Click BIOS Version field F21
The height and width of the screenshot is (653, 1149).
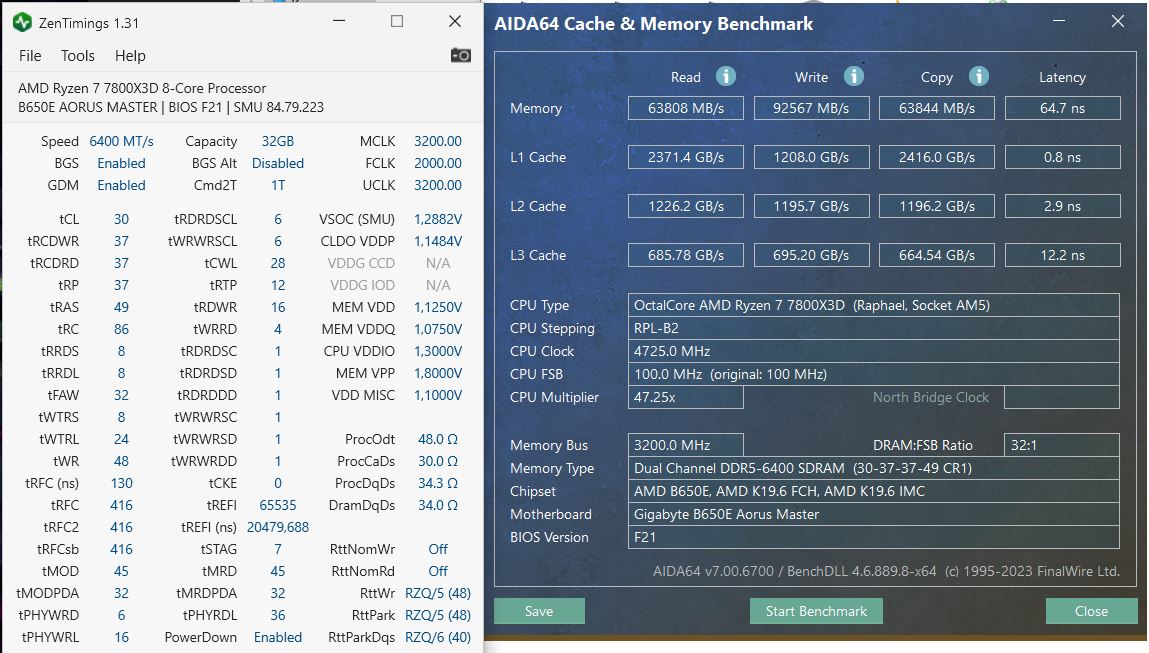click(x=873, y=537)
